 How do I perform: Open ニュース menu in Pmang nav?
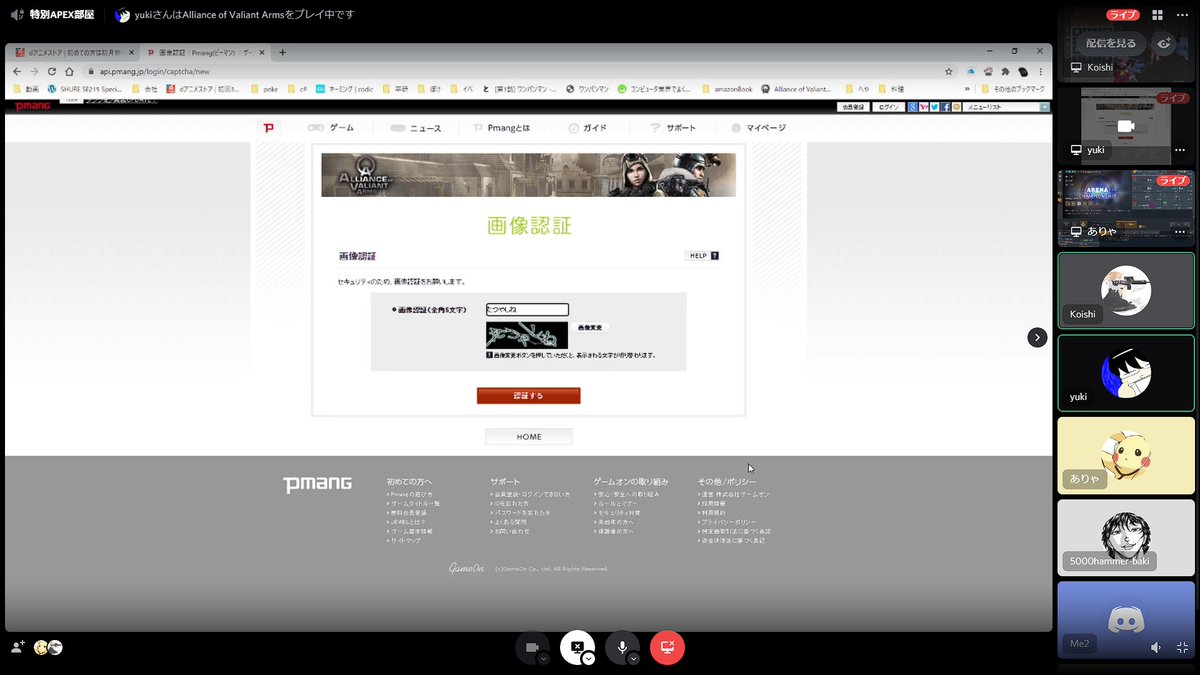click(x=416, y=128)
